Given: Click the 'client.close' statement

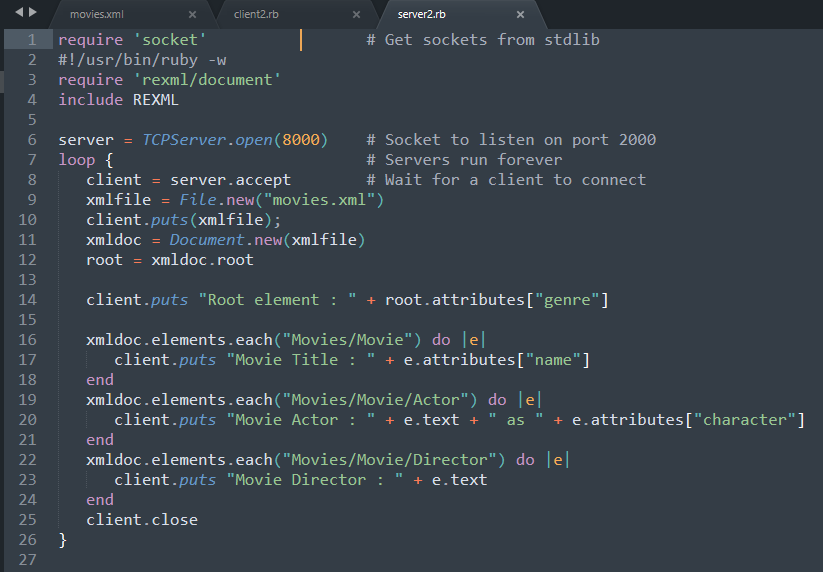Looking at the screenshot, I should pyautogui.click(x=142, y=520).
